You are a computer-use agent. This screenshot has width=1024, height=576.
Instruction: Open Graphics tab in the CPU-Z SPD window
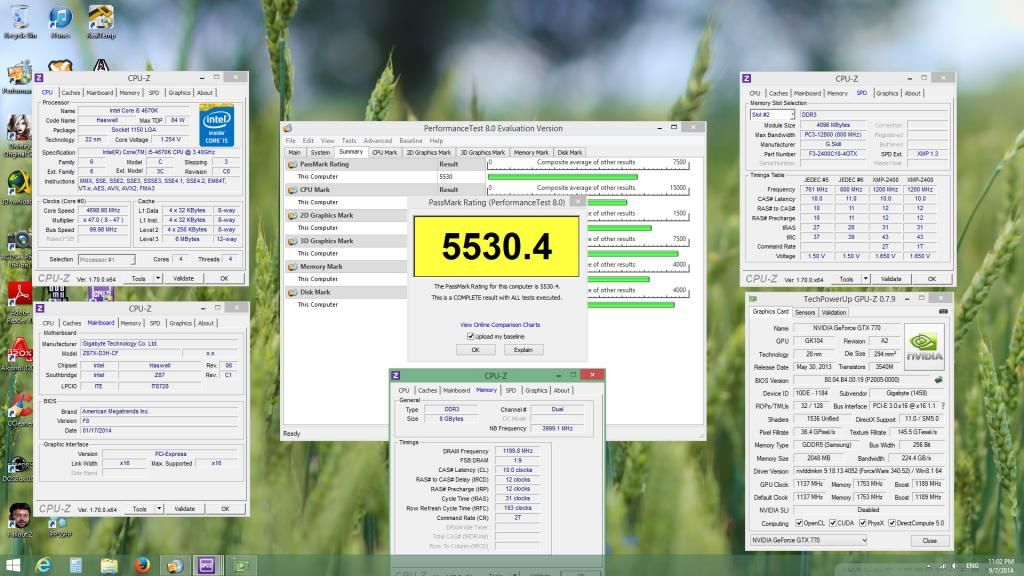click(886, 93)
